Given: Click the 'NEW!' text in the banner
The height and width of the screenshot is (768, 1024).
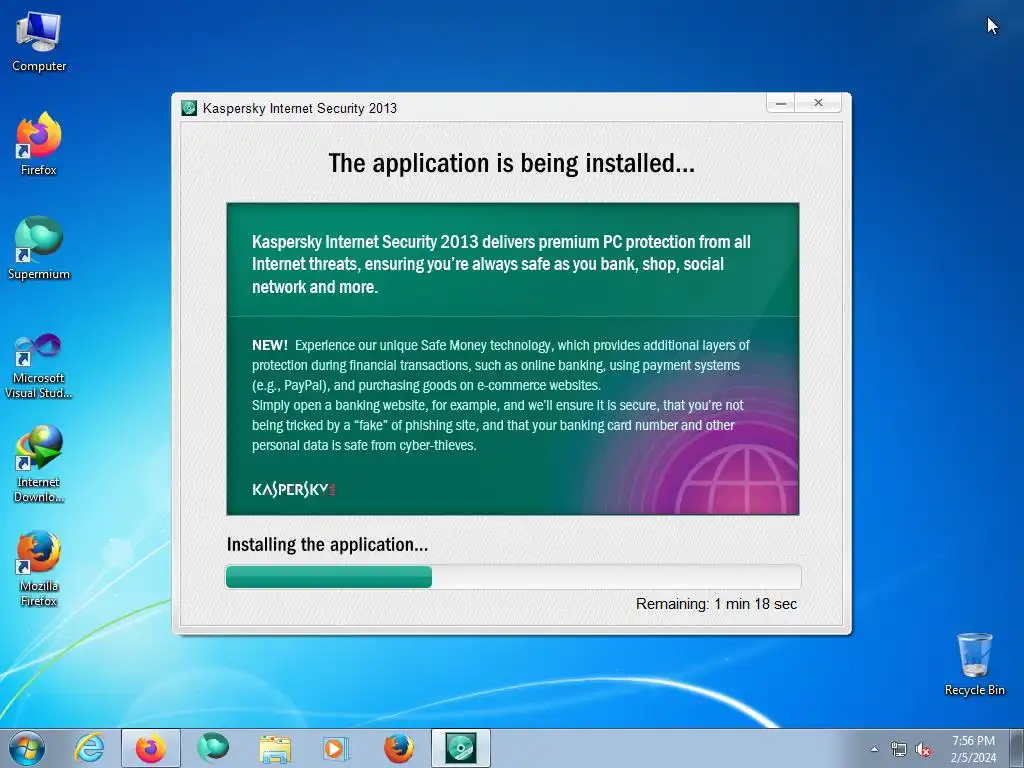Looking at the screenshot, I should 270,345.
